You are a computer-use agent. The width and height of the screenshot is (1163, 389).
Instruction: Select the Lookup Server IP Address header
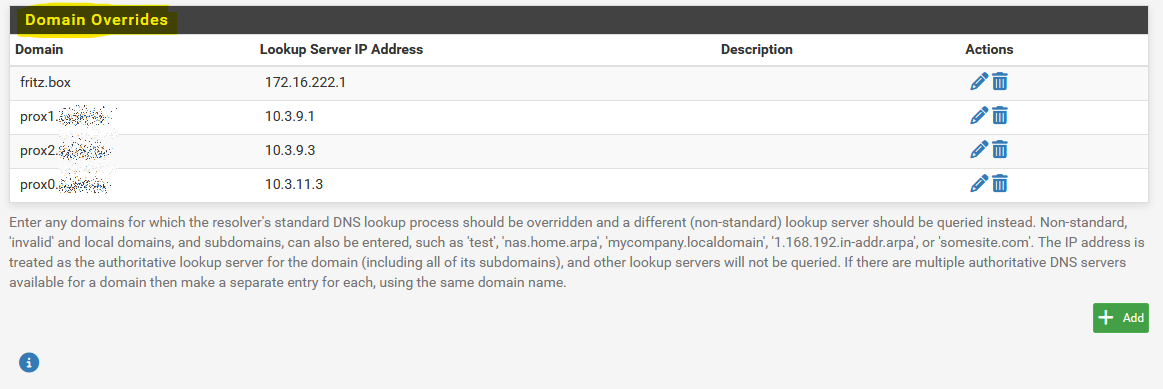[341, 50]
